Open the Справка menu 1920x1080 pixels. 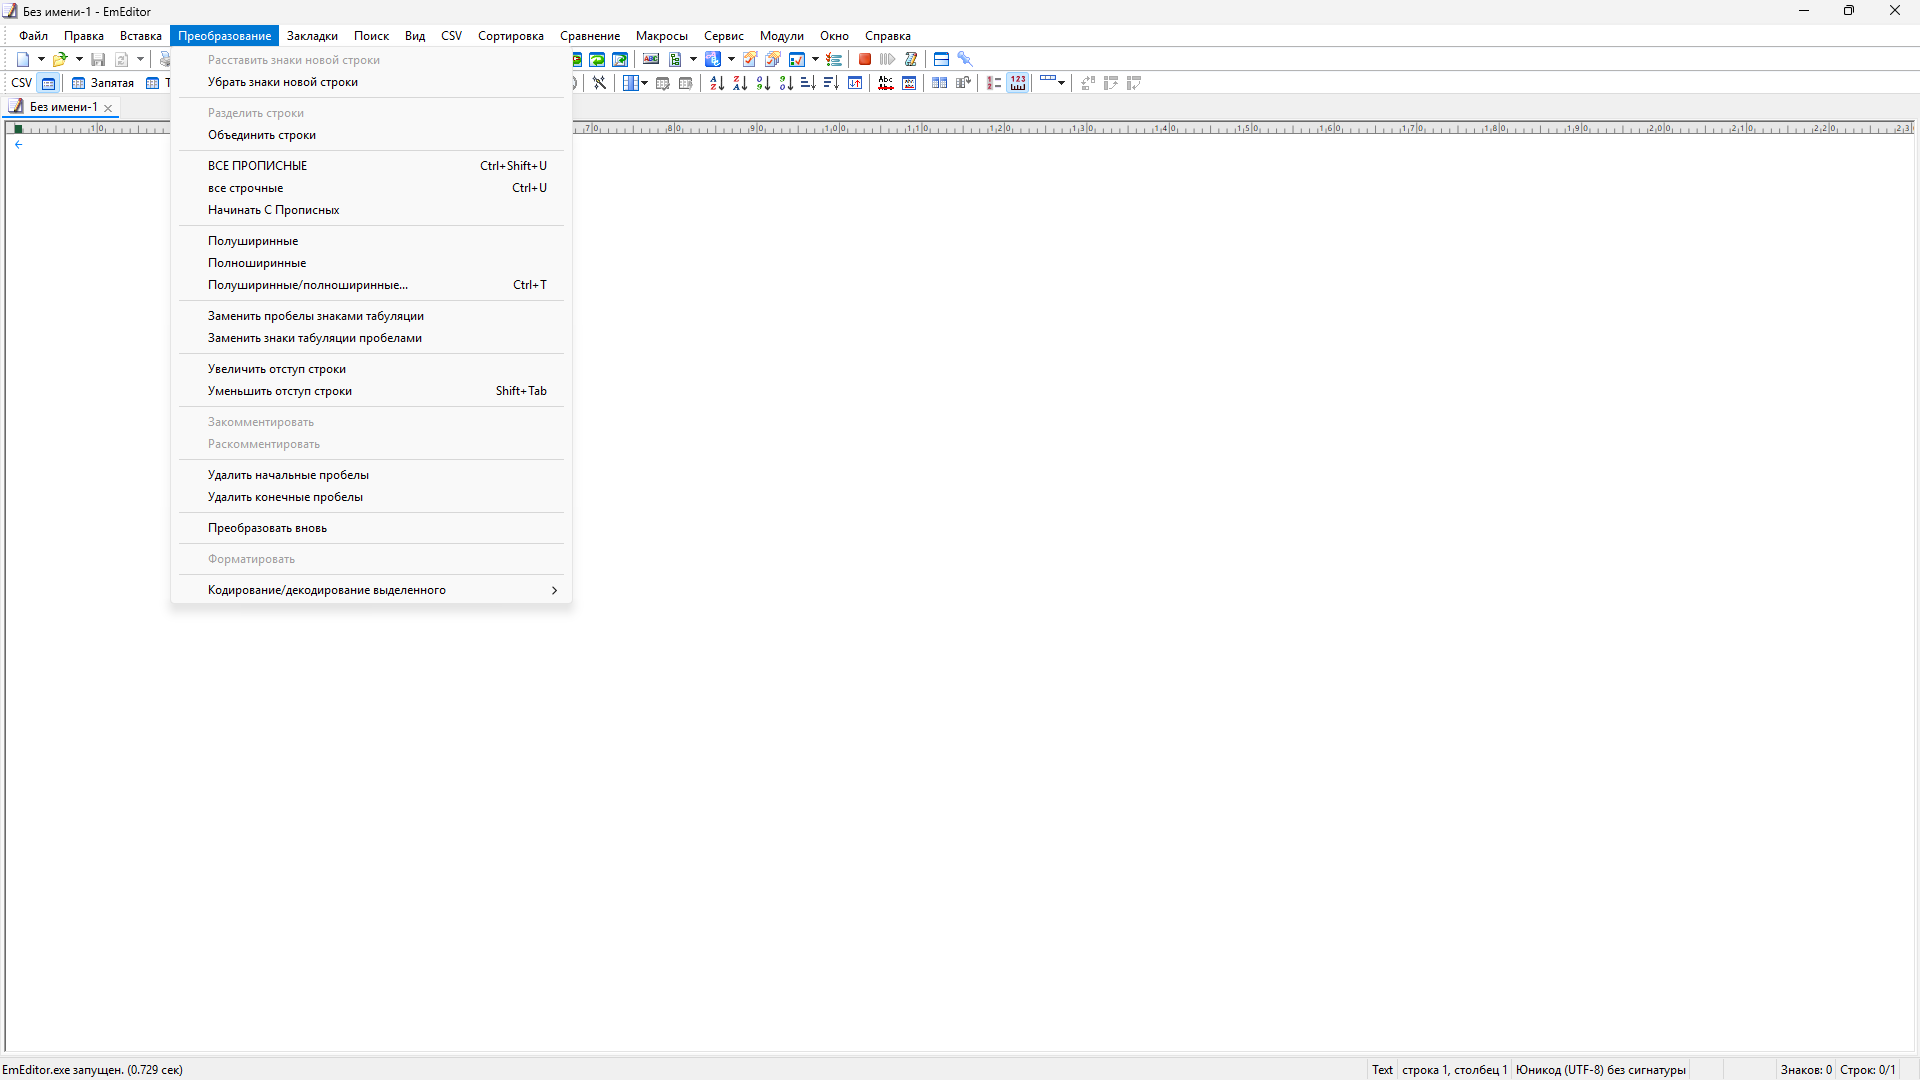888,36
